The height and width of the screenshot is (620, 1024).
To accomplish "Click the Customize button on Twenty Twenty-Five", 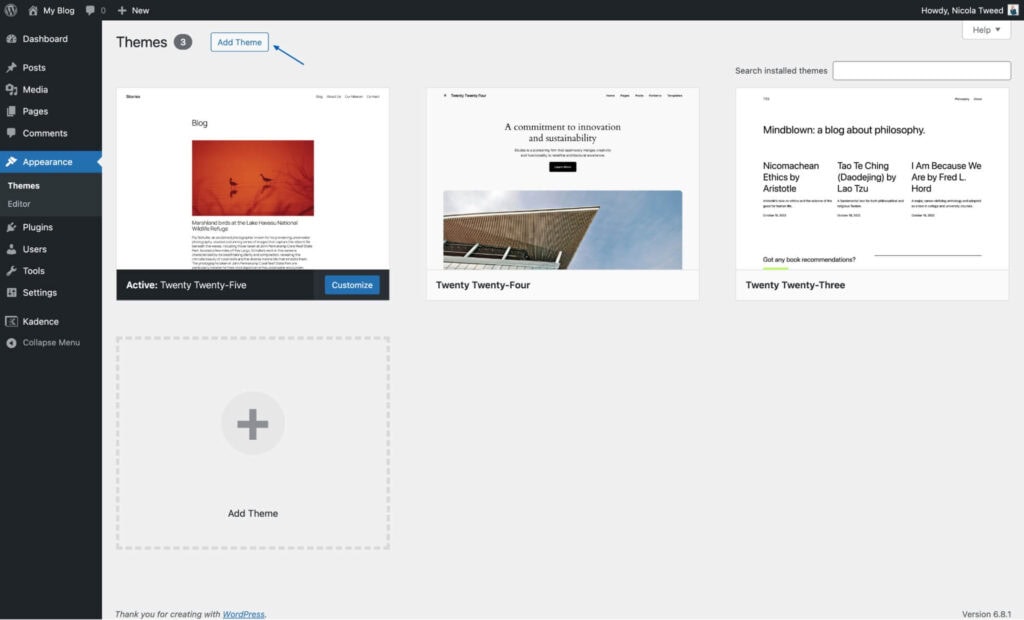I will tap(352, 285).
